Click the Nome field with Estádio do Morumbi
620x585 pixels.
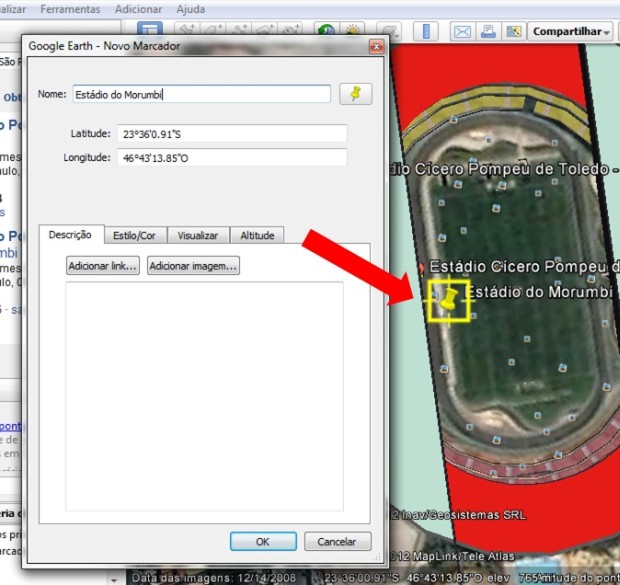[202, 94]
